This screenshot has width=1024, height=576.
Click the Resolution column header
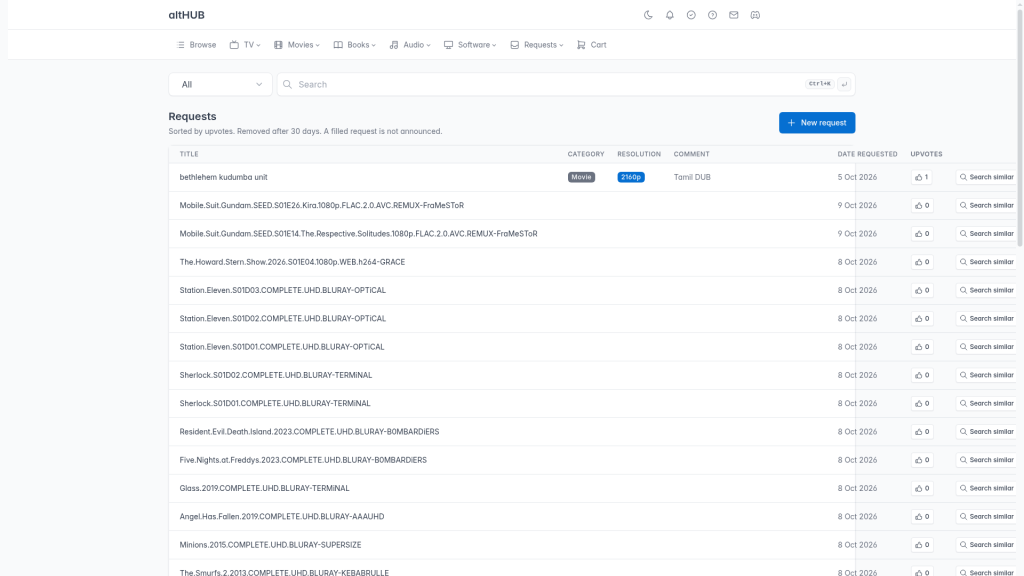click(639, 154)
